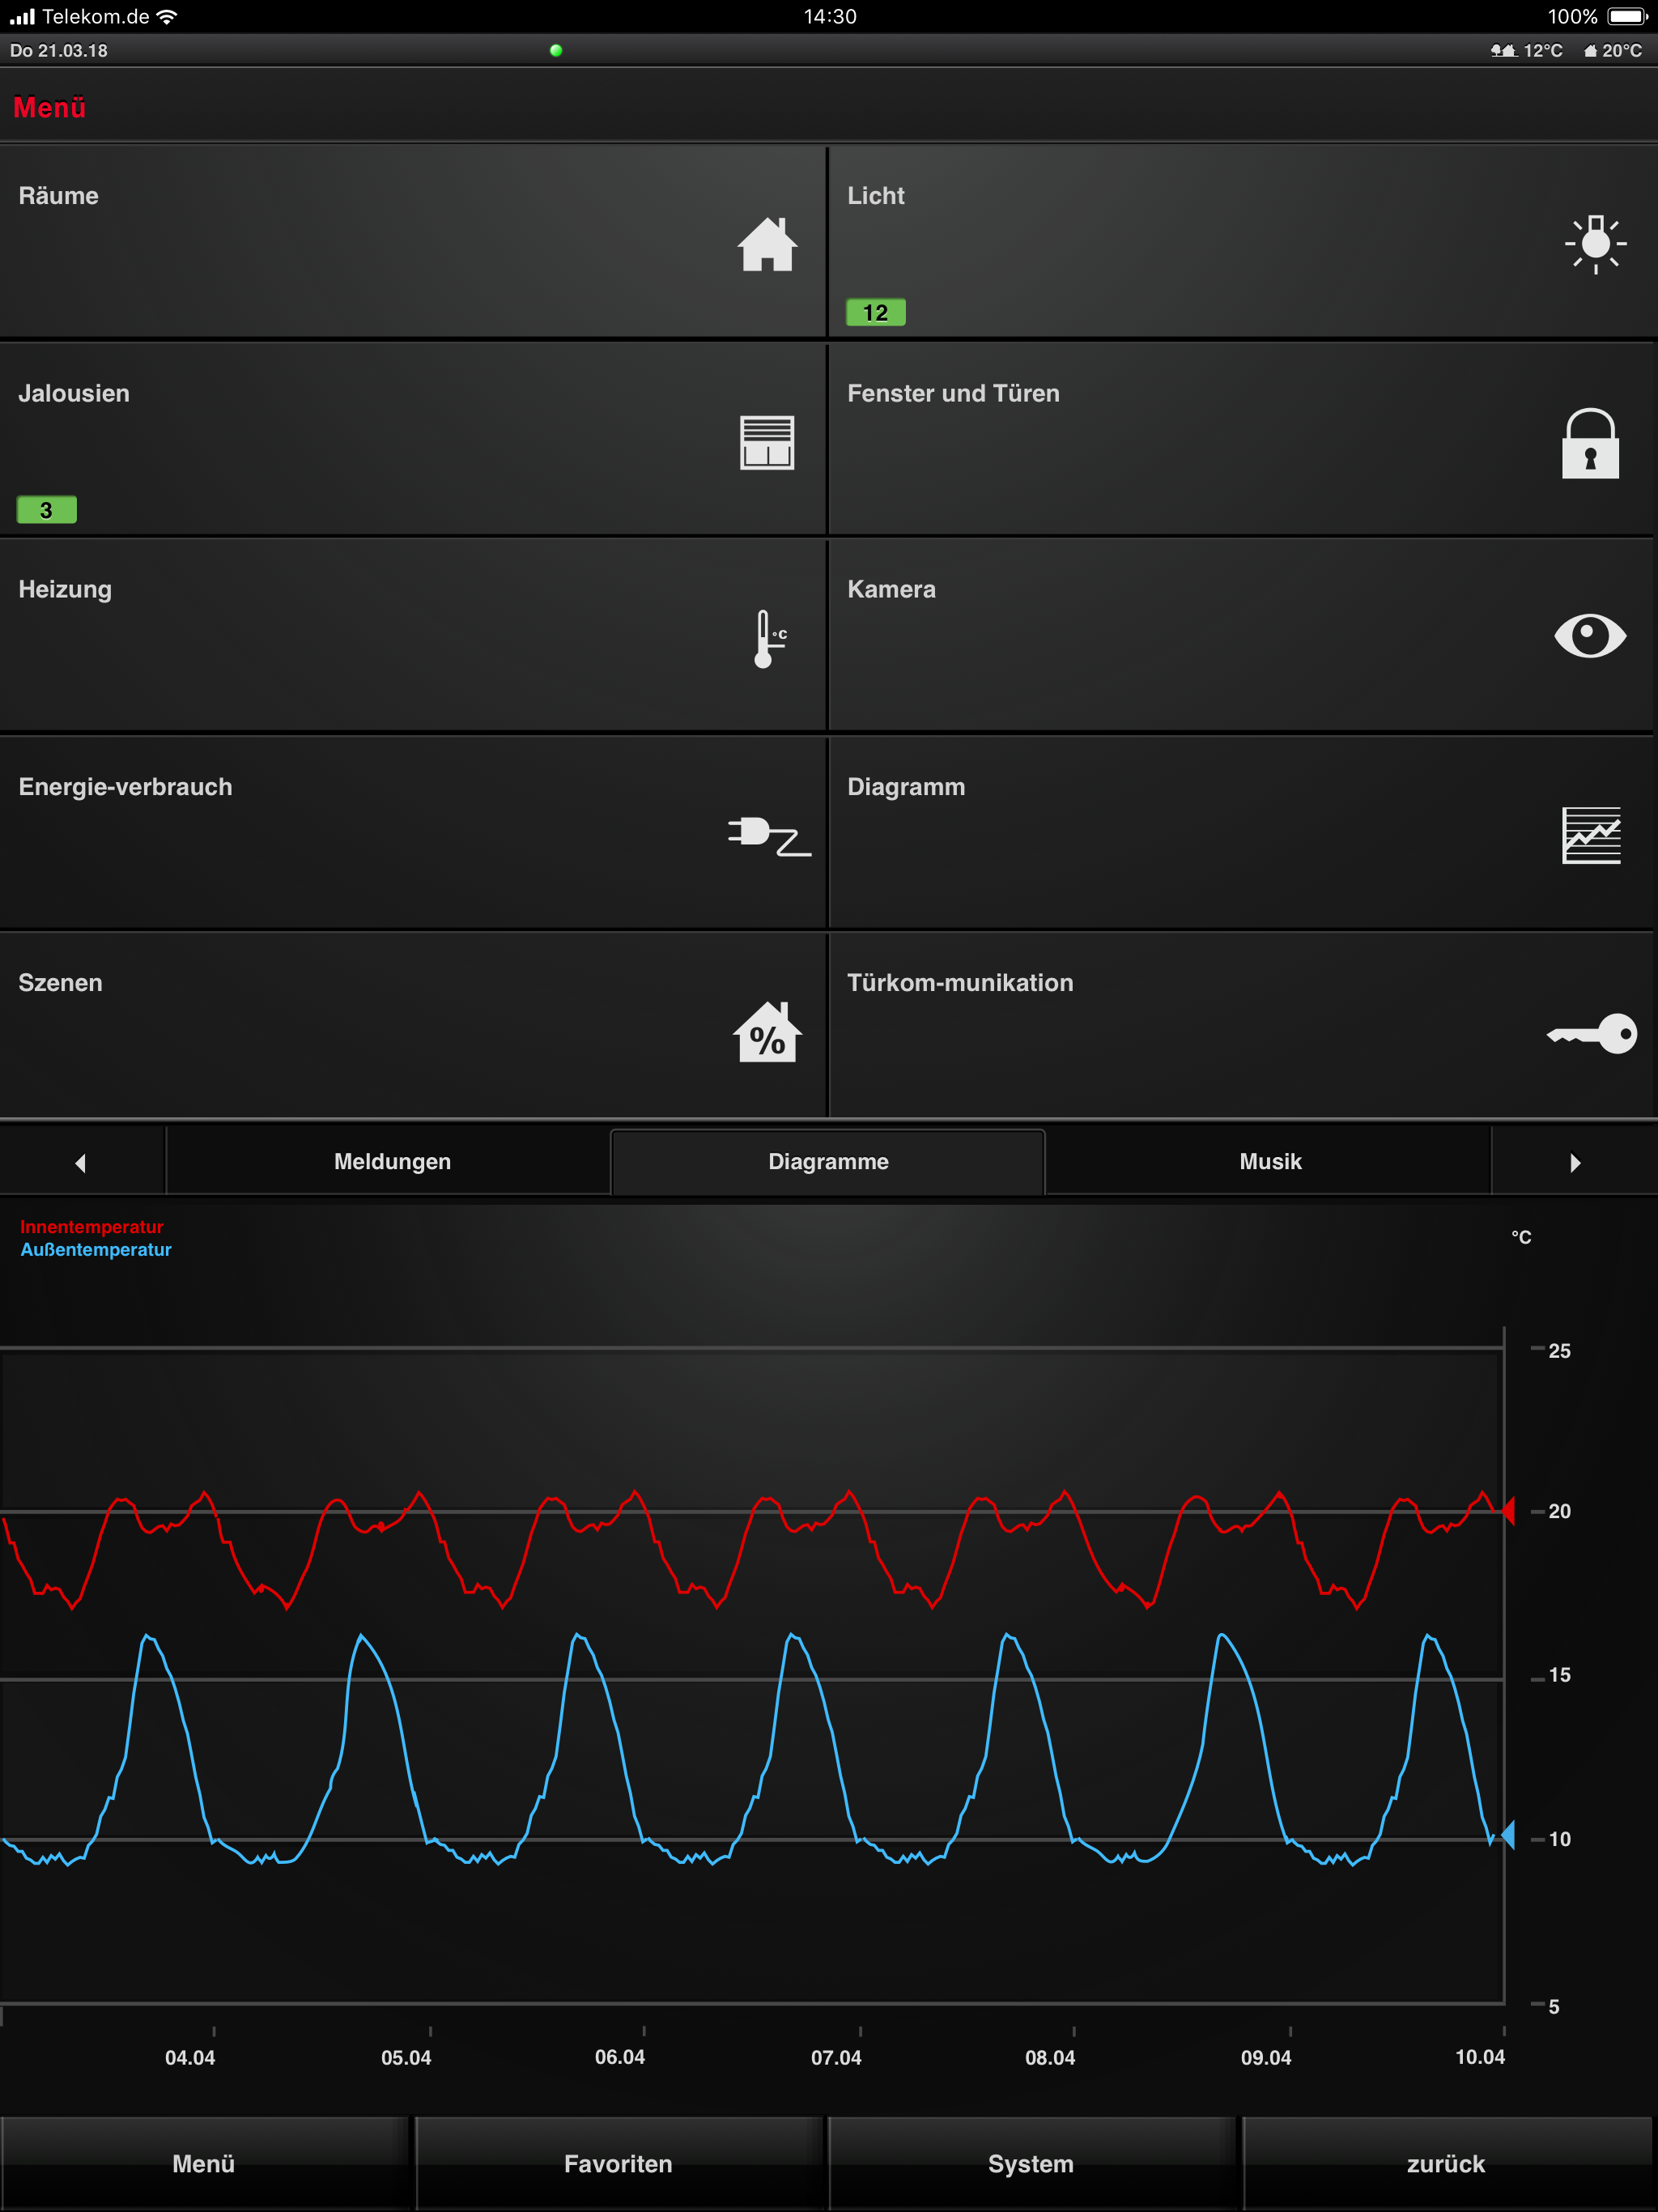Tap the Licht lamp icon
Screen dimensions: 1658x2212
point(1594,244)
